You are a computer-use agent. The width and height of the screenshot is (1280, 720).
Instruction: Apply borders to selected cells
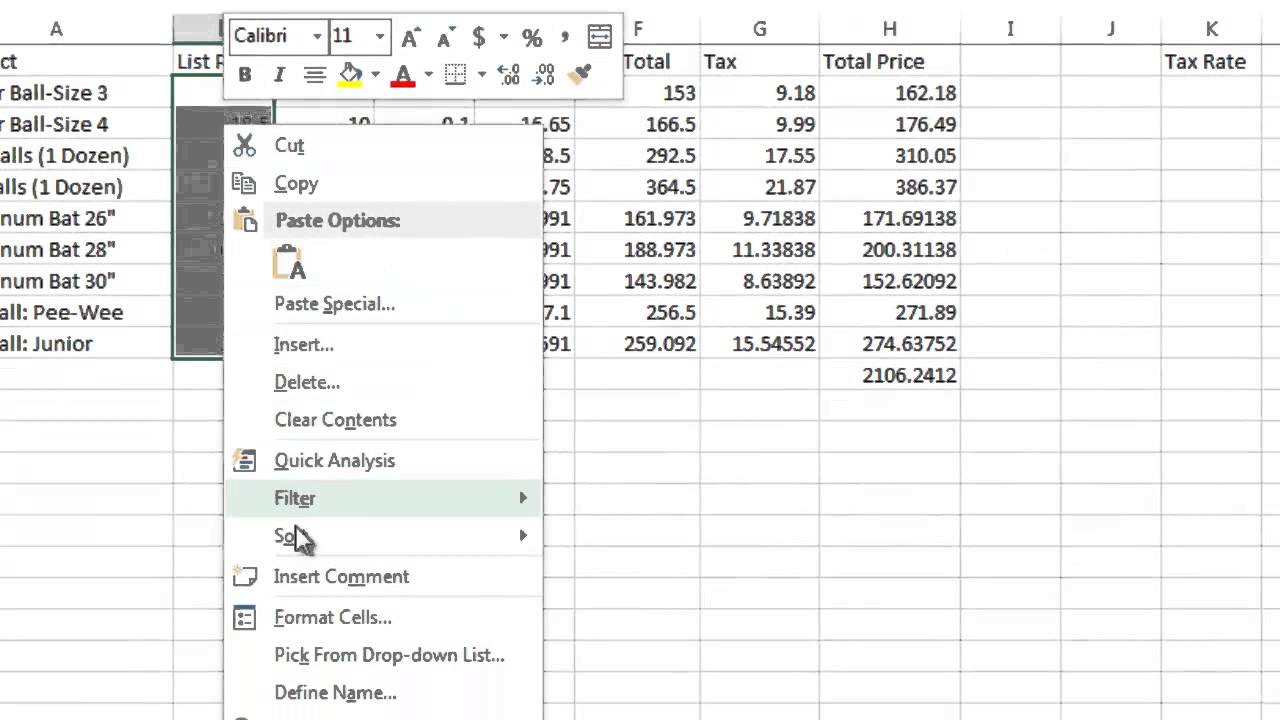456,75
